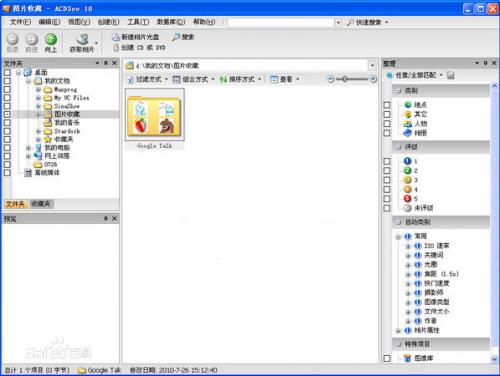Expand the Photo Properties auto category
500x376 pixels.
coord(398,331)
